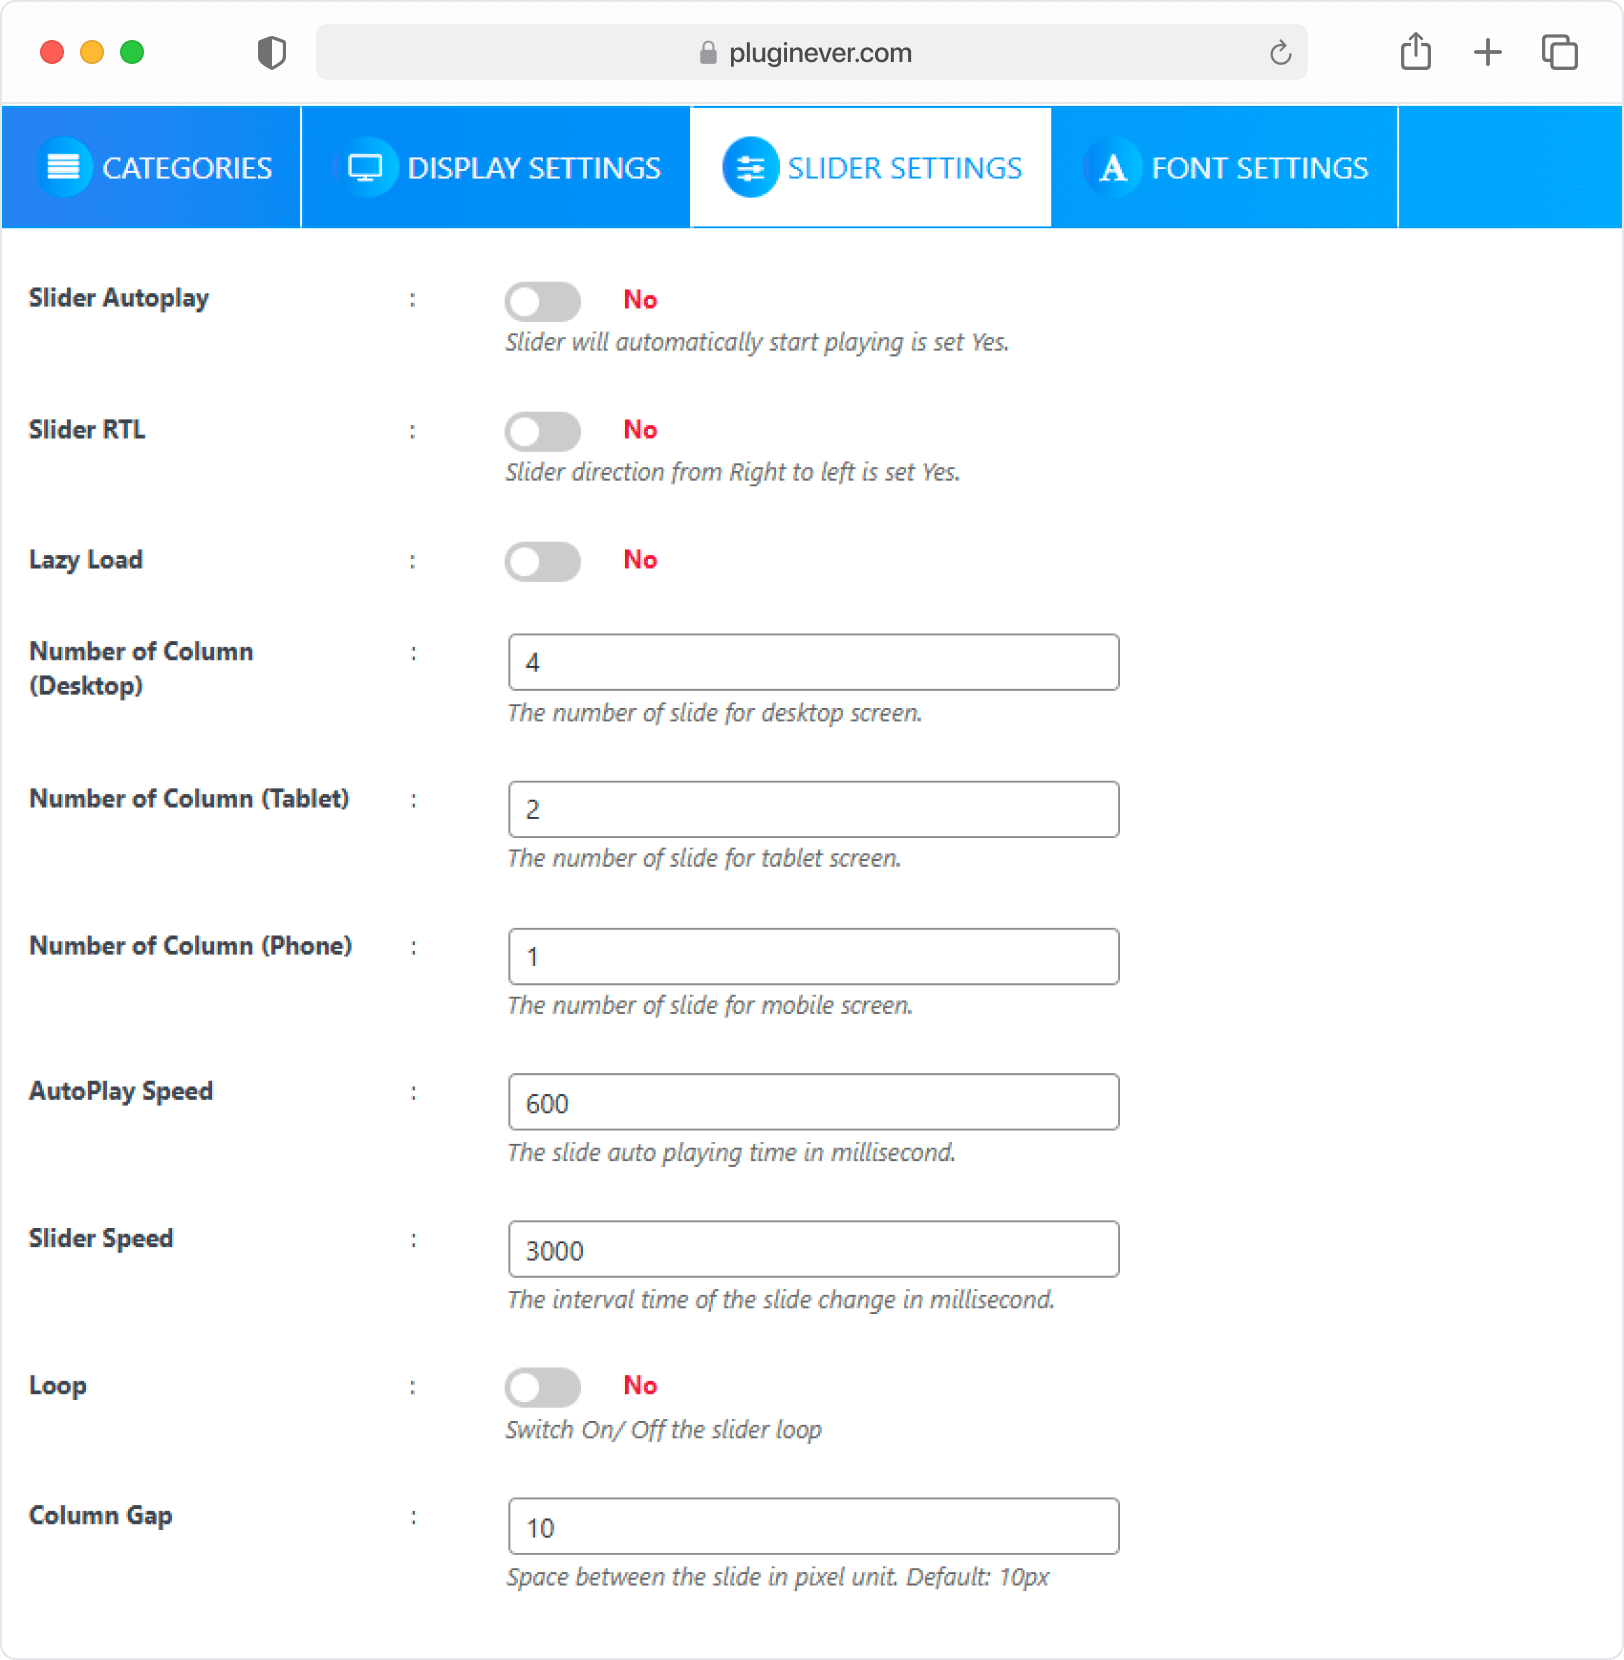Click 'No' status next to Lazy Load
Image resolution: width=1624 pixels, height=1660 pixels.
click(x=640, y=560)
